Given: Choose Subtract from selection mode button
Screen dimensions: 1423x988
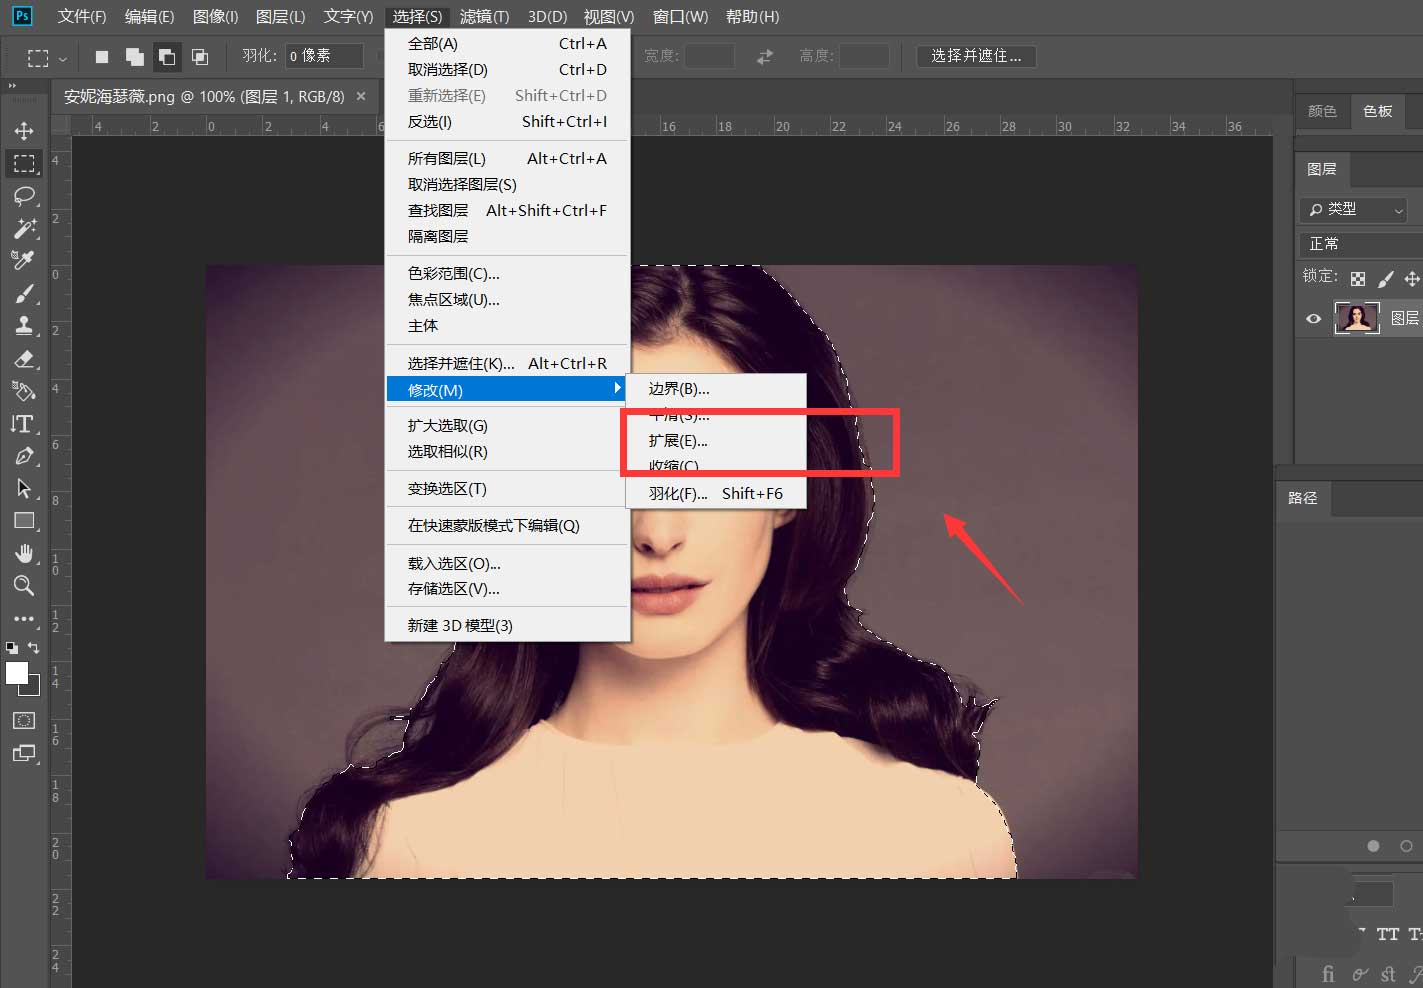Looking at the screenshot, I should pos(167,57).
